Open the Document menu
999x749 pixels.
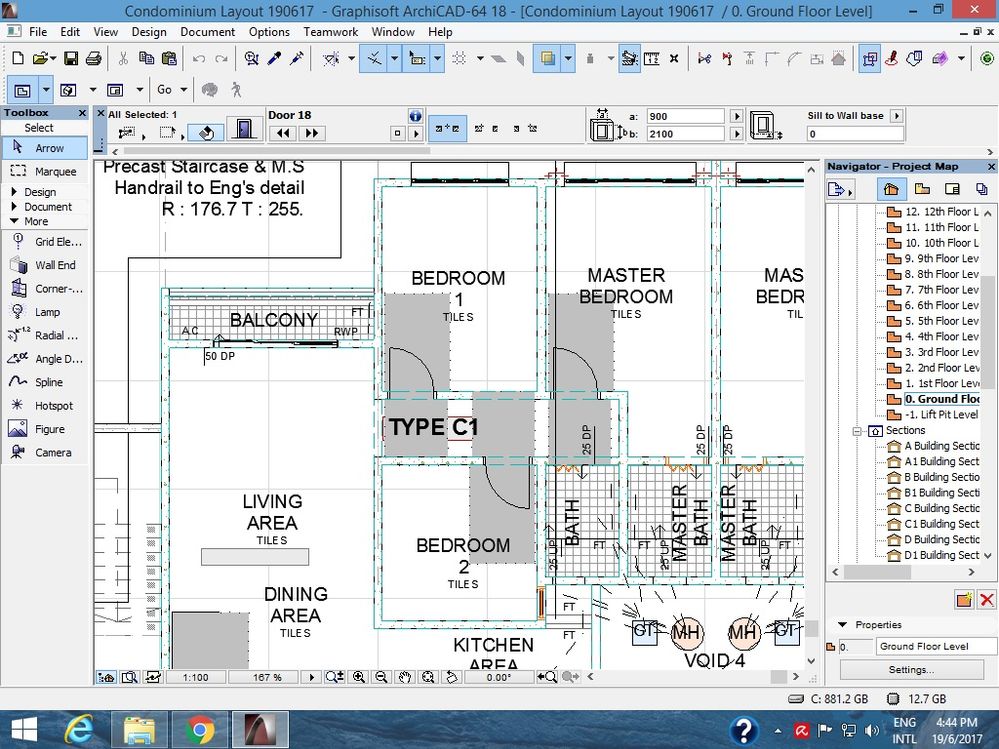coord(208,32)
